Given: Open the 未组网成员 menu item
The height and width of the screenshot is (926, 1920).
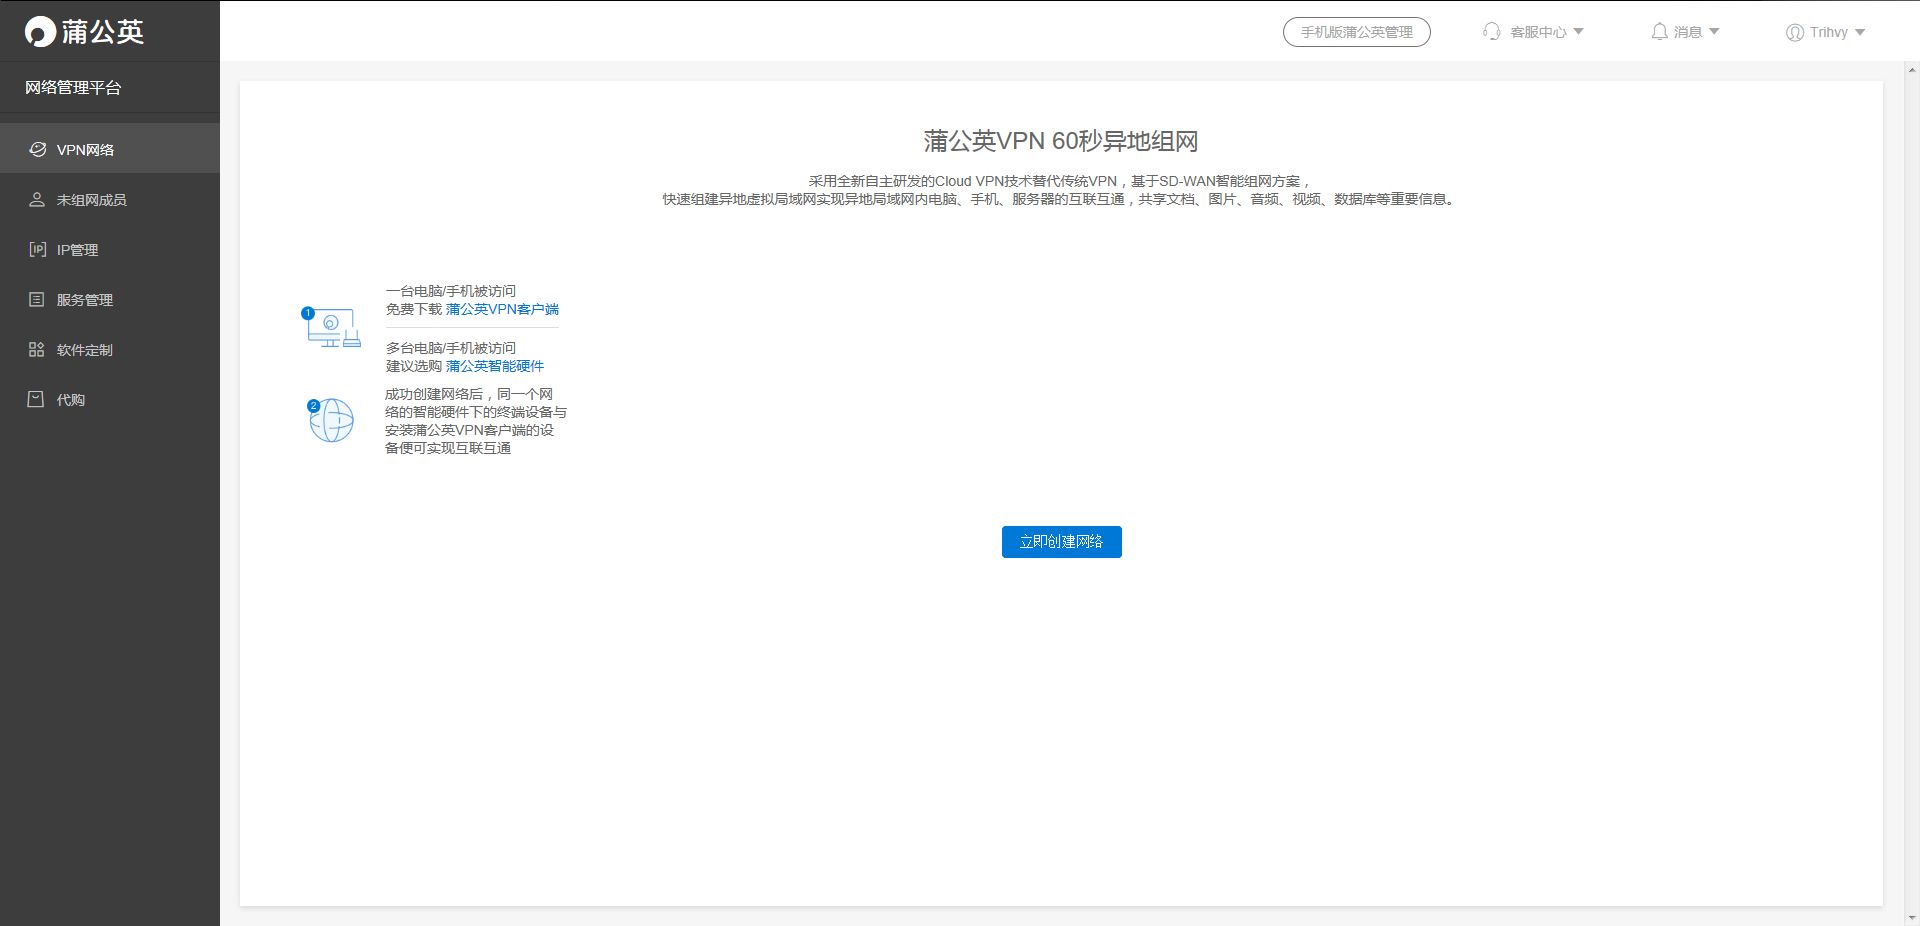Looking at the screenshot, I should pos(110,199).
